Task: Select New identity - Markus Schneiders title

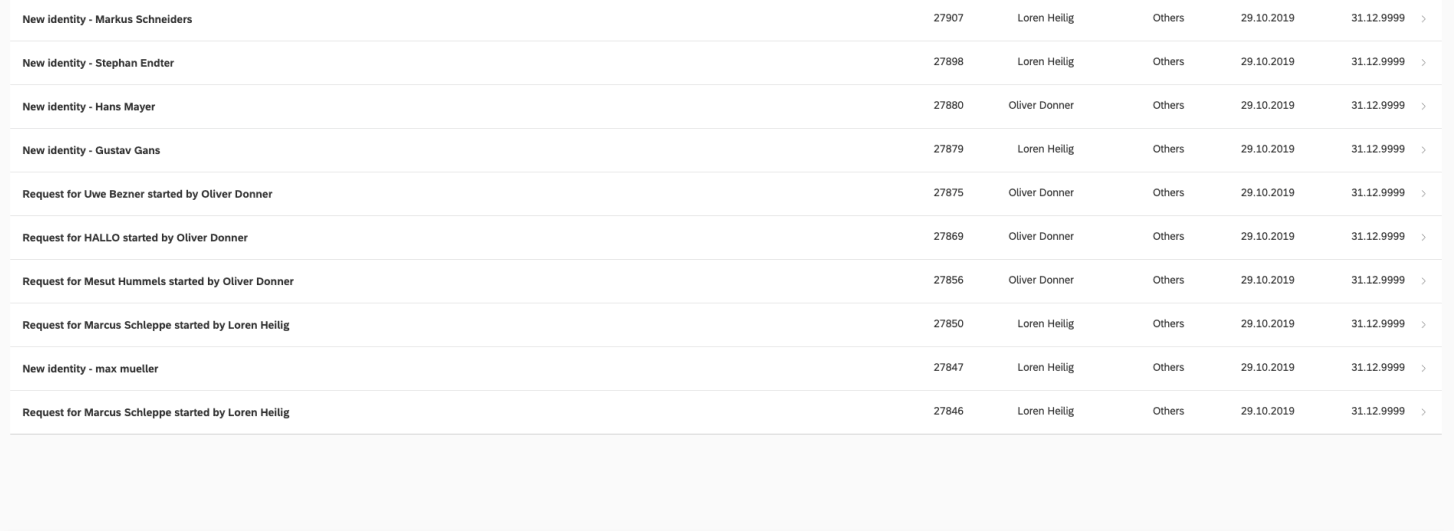Action: [x=107, y=19]
